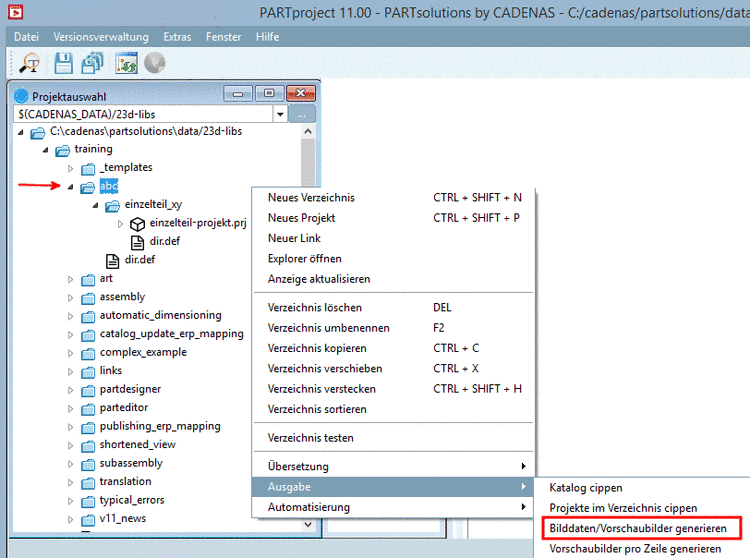The height and width of the screenshot is (558, 750).
Task: Click the root 23d-libs folder icon
Action: (x=38, y=133)
